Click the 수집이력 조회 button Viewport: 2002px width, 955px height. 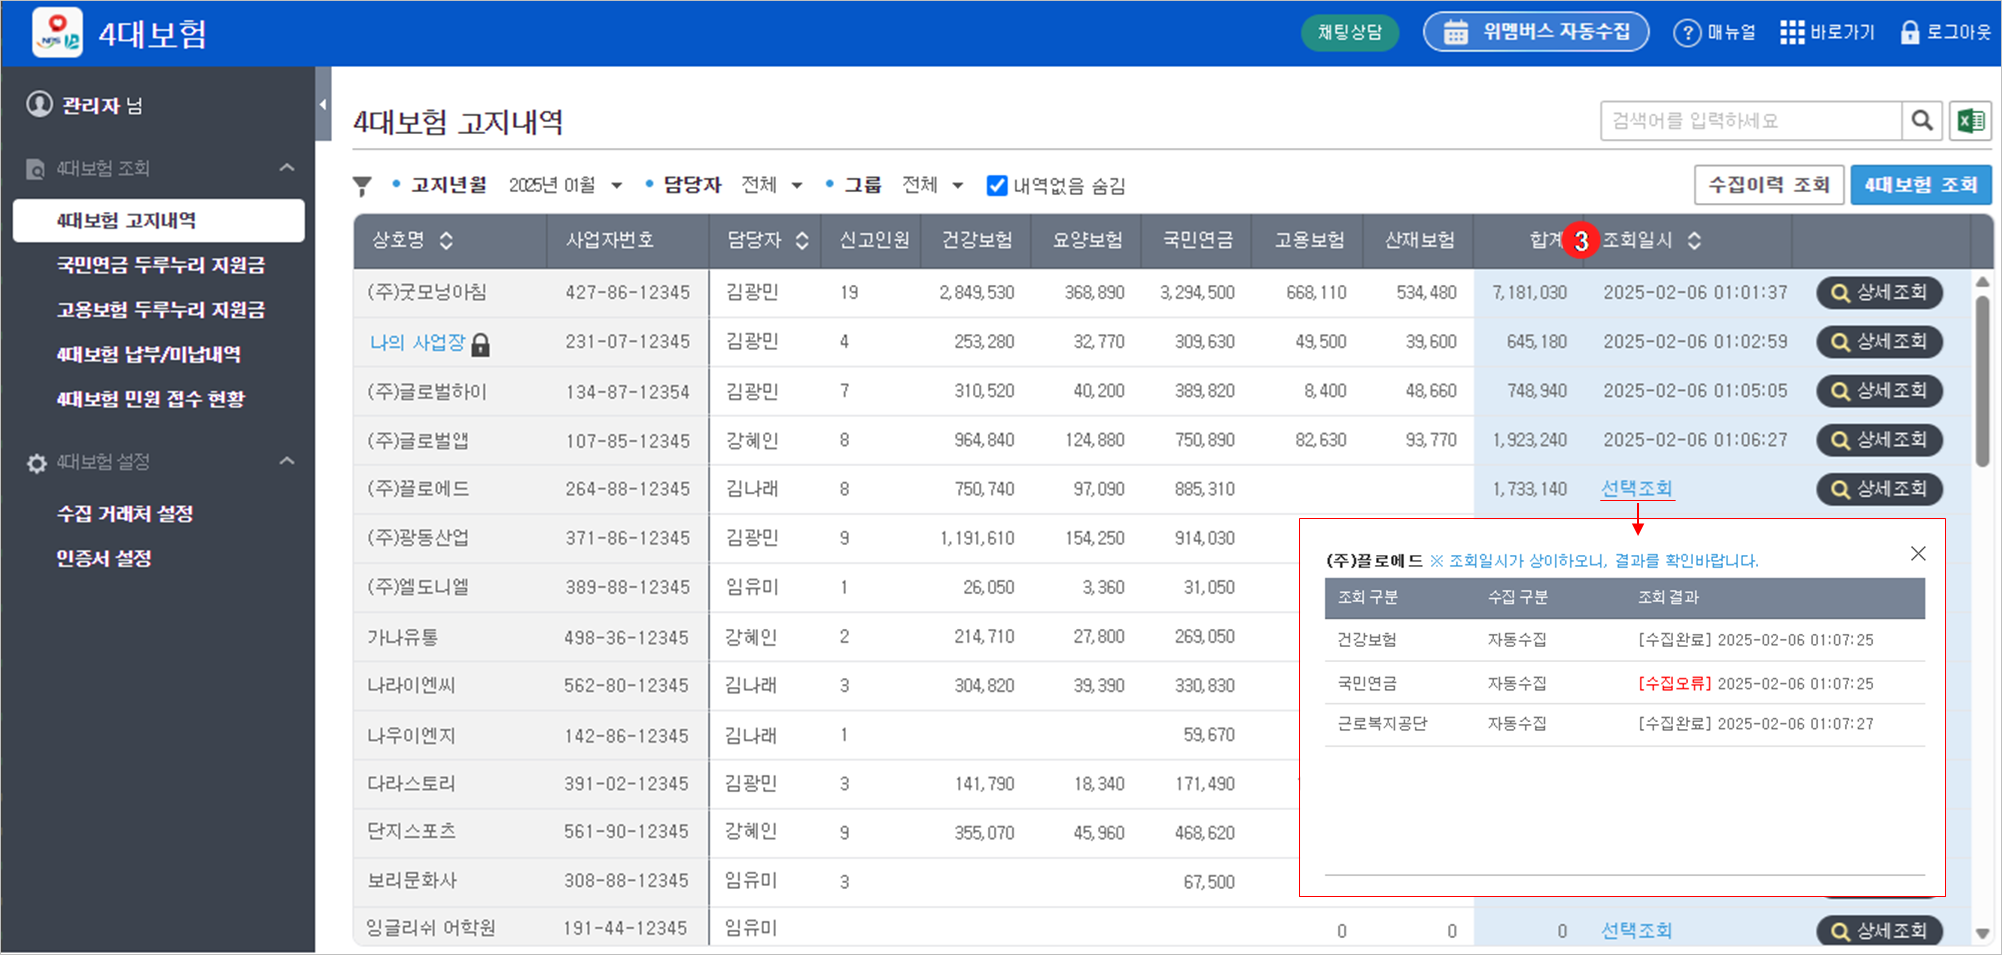coord(1768,185)
